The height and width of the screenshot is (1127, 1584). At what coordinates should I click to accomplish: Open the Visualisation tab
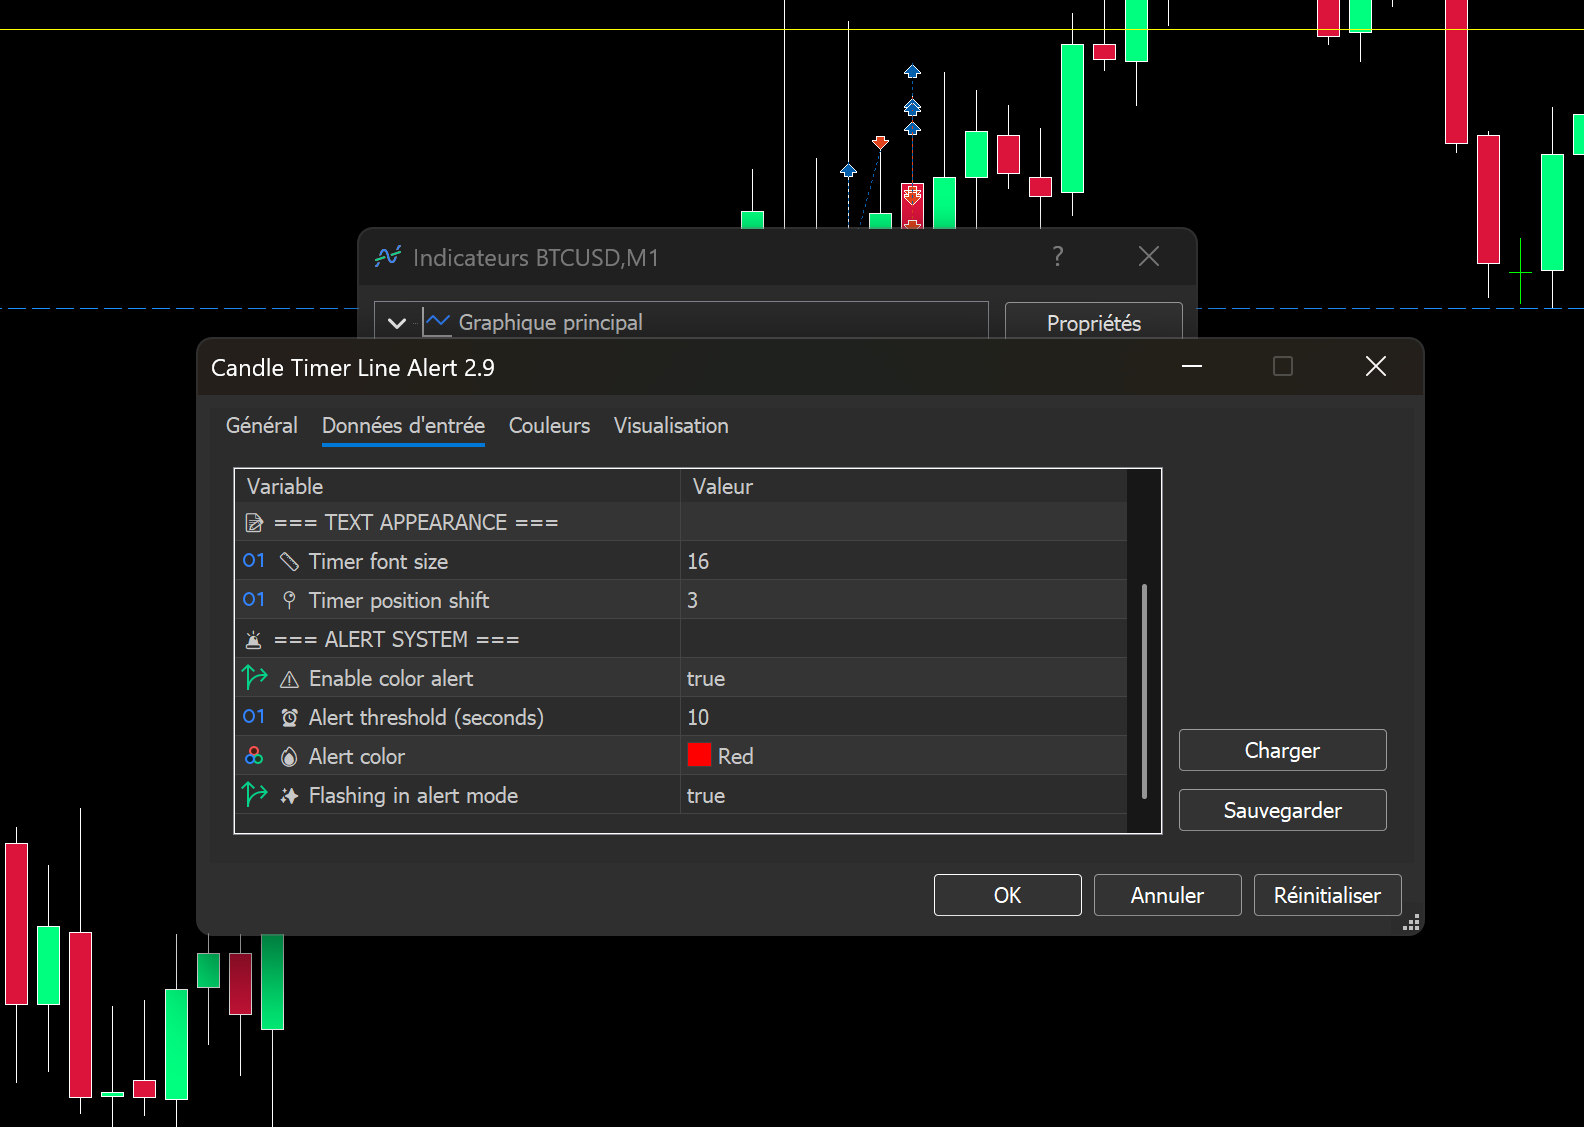point(671,426)
